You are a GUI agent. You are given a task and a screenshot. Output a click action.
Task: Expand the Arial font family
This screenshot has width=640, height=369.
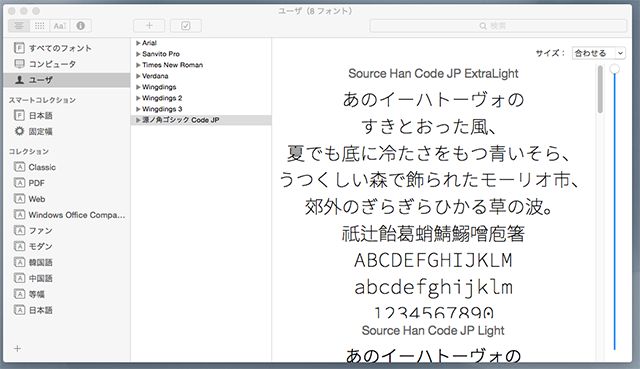click(138, 43)
